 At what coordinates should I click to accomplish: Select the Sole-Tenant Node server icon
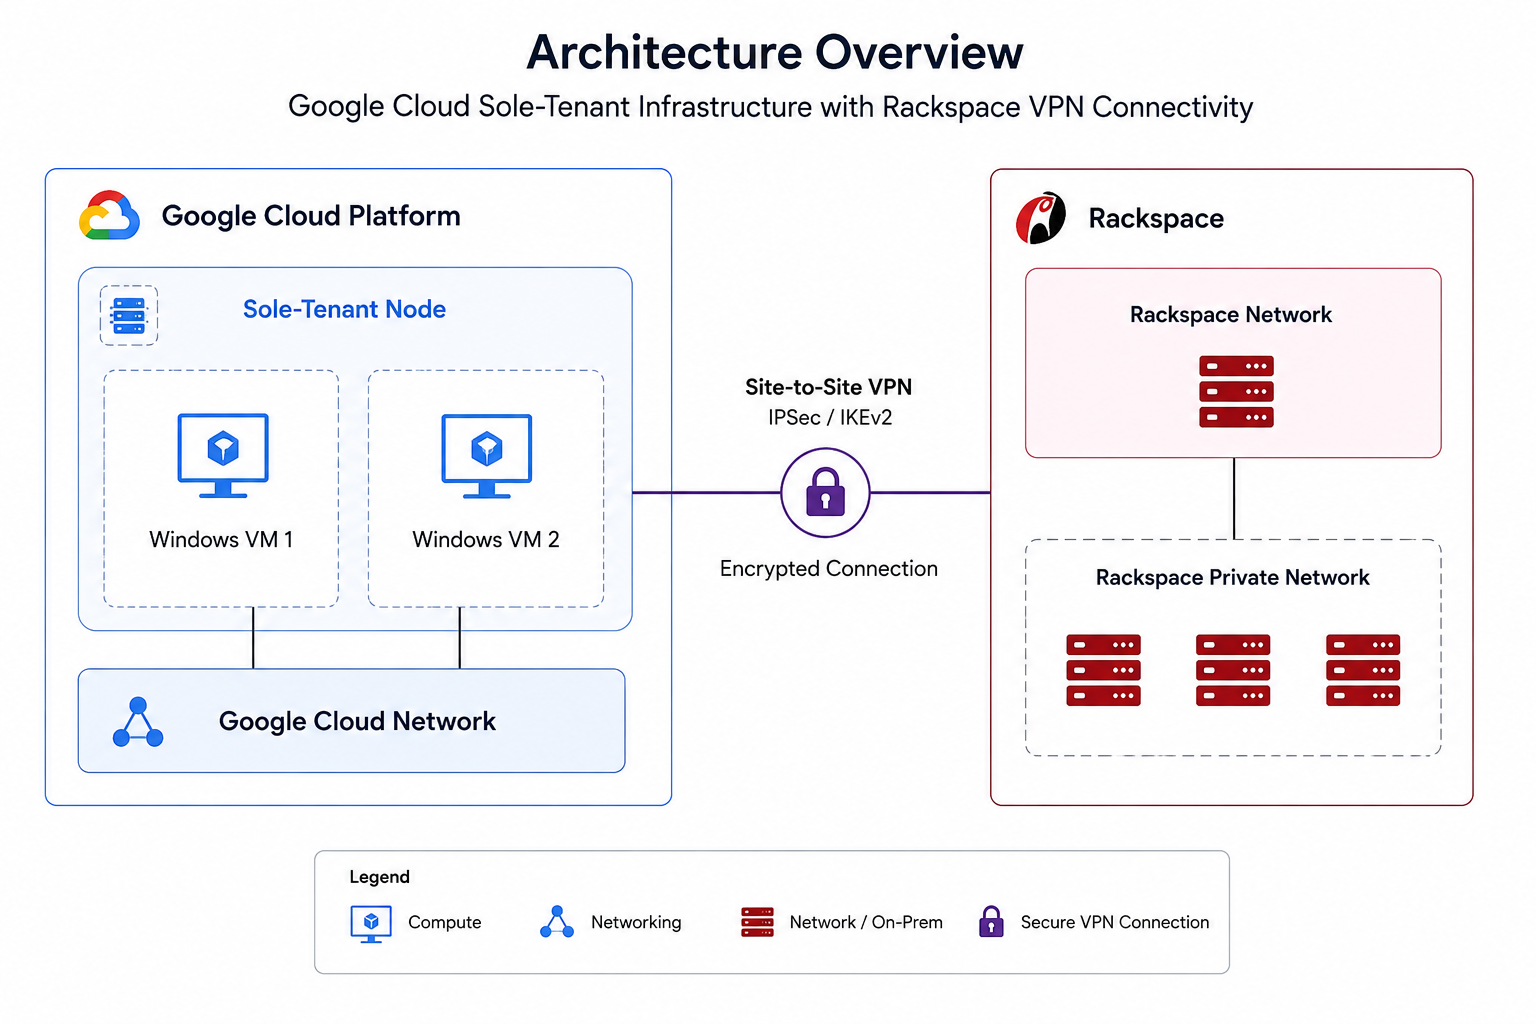click(x=129, y=316)
